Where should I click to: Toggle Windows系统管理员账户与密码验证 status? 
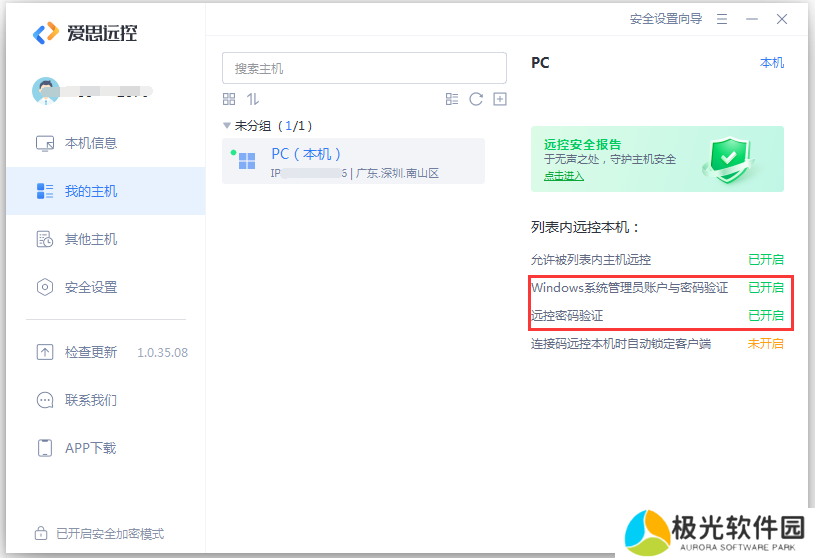(x=765, y=287)
